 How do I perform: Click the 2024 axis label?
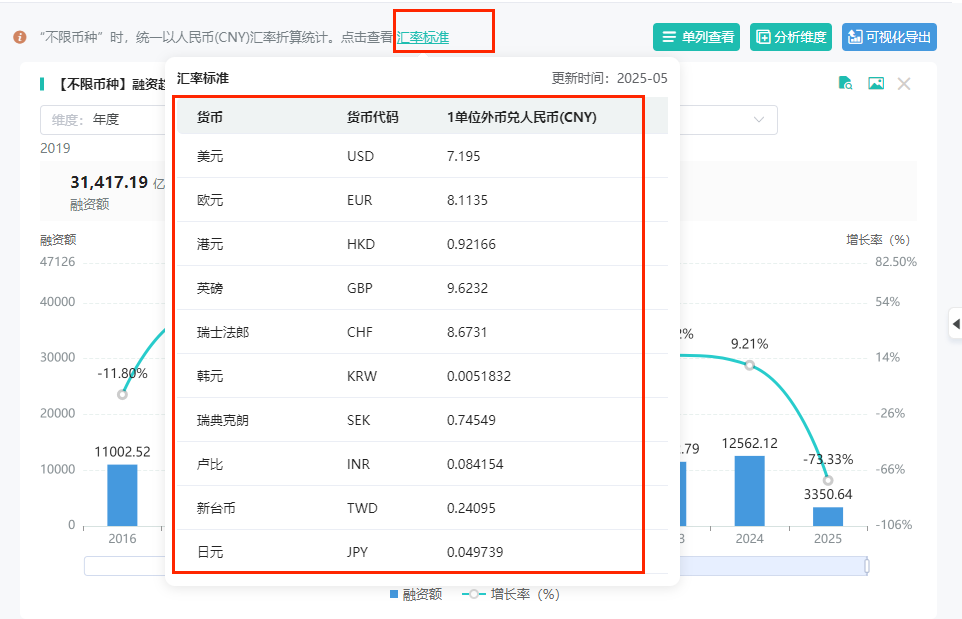pyautogui.click(x=749, y=539)
